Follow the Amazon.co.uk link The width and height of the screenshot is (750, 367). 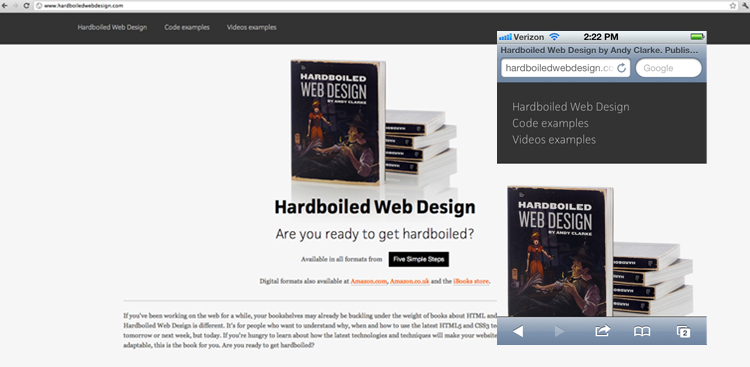[x=409, y=281]
